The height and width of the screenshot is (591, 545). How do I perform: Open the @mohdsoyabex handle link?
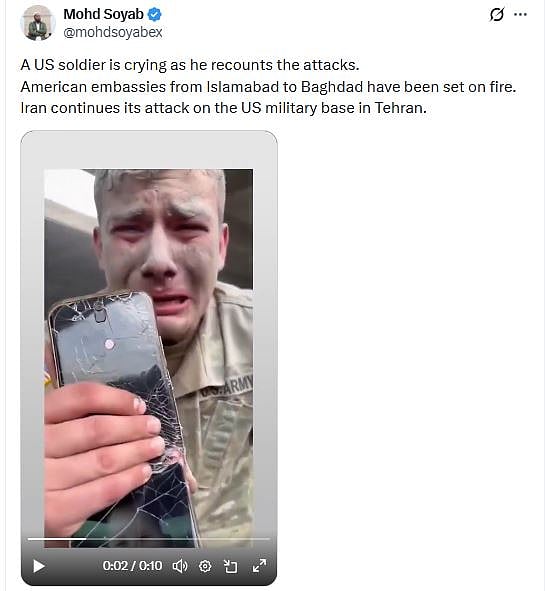(113, 32)
